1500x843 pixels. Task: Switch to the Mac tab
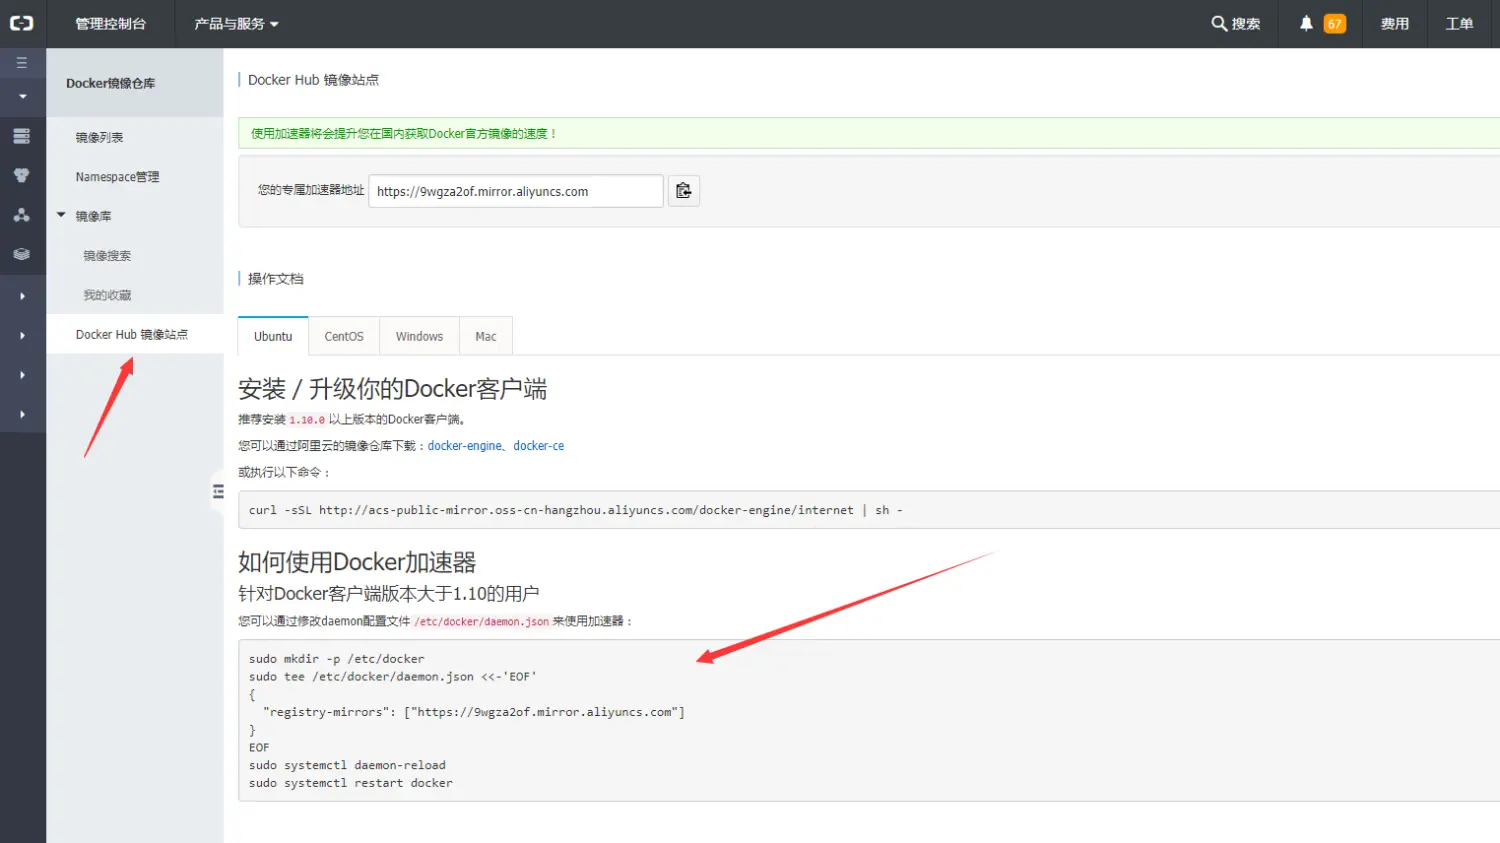(x=486, y=336)
